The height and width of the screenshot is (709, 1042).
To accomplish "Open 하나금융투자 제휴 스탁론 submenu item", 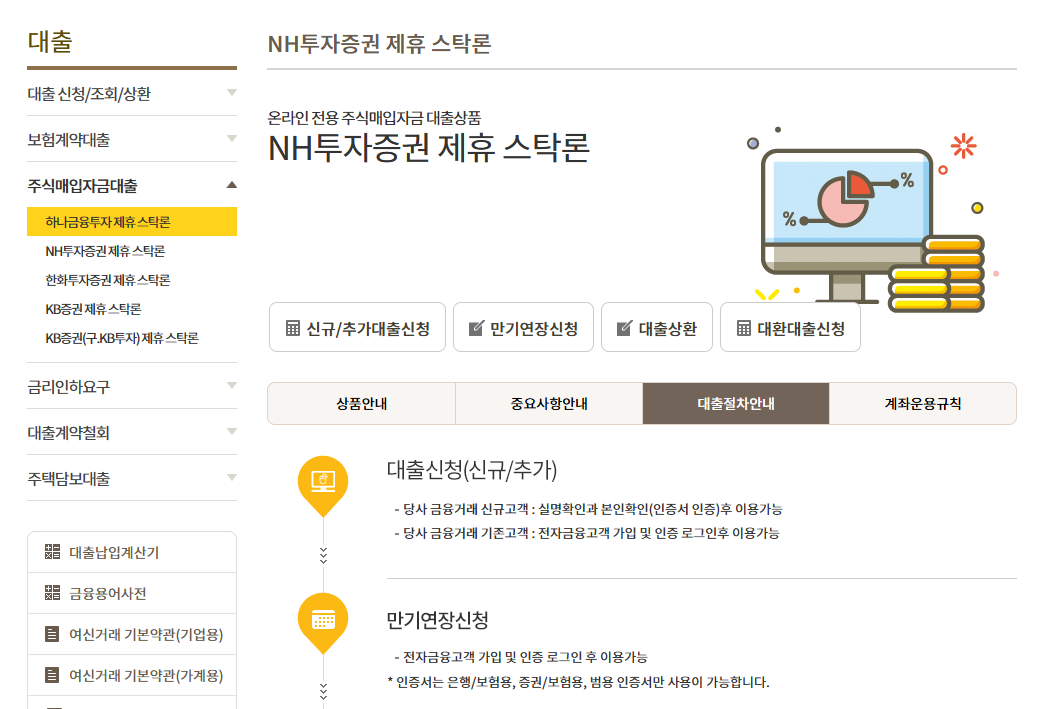I will [x=132, y=221].
